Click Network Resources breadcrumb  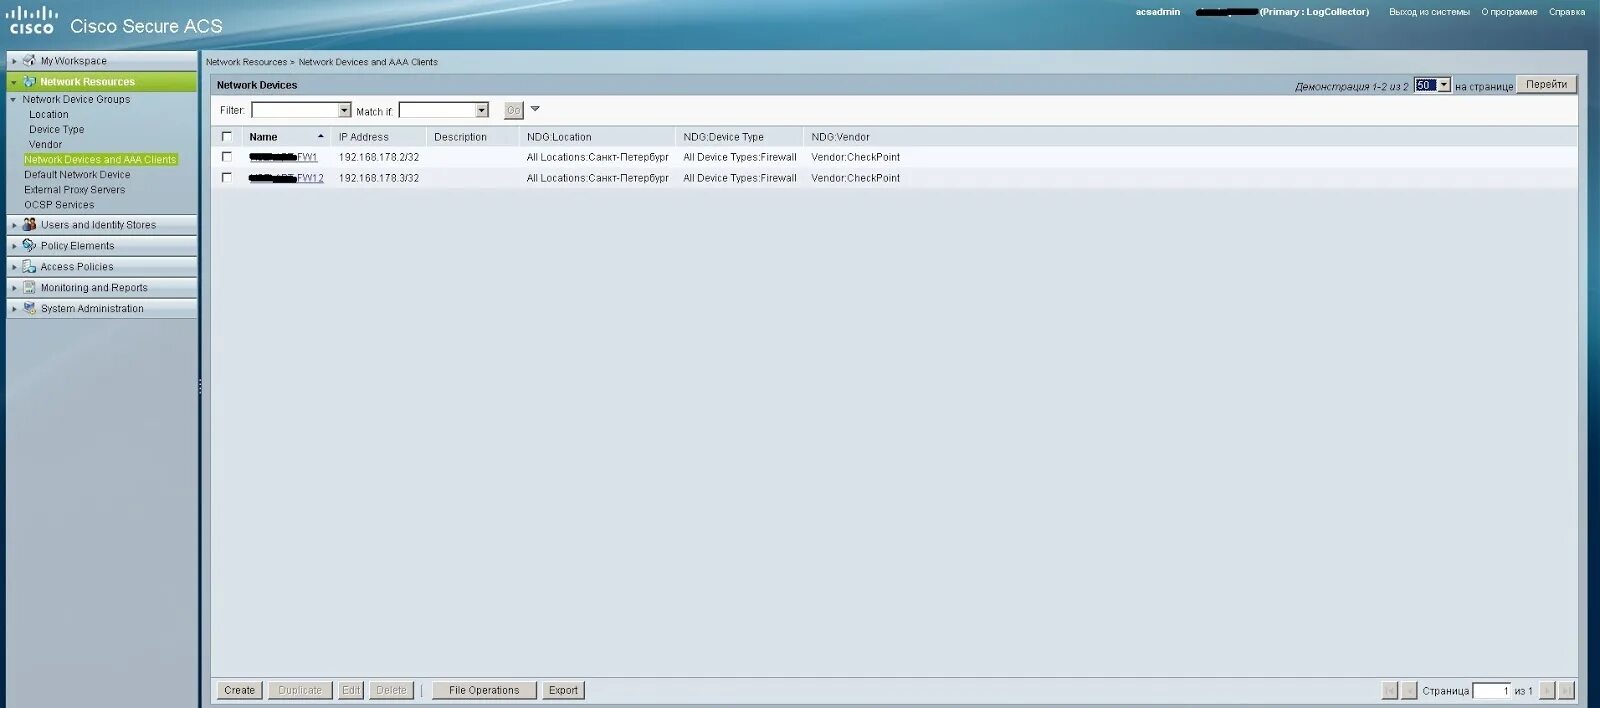coord(246,62)
